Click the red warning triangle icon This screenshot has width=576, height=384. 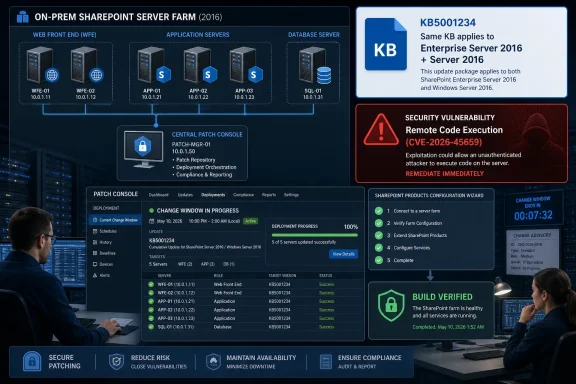[381, 130]
